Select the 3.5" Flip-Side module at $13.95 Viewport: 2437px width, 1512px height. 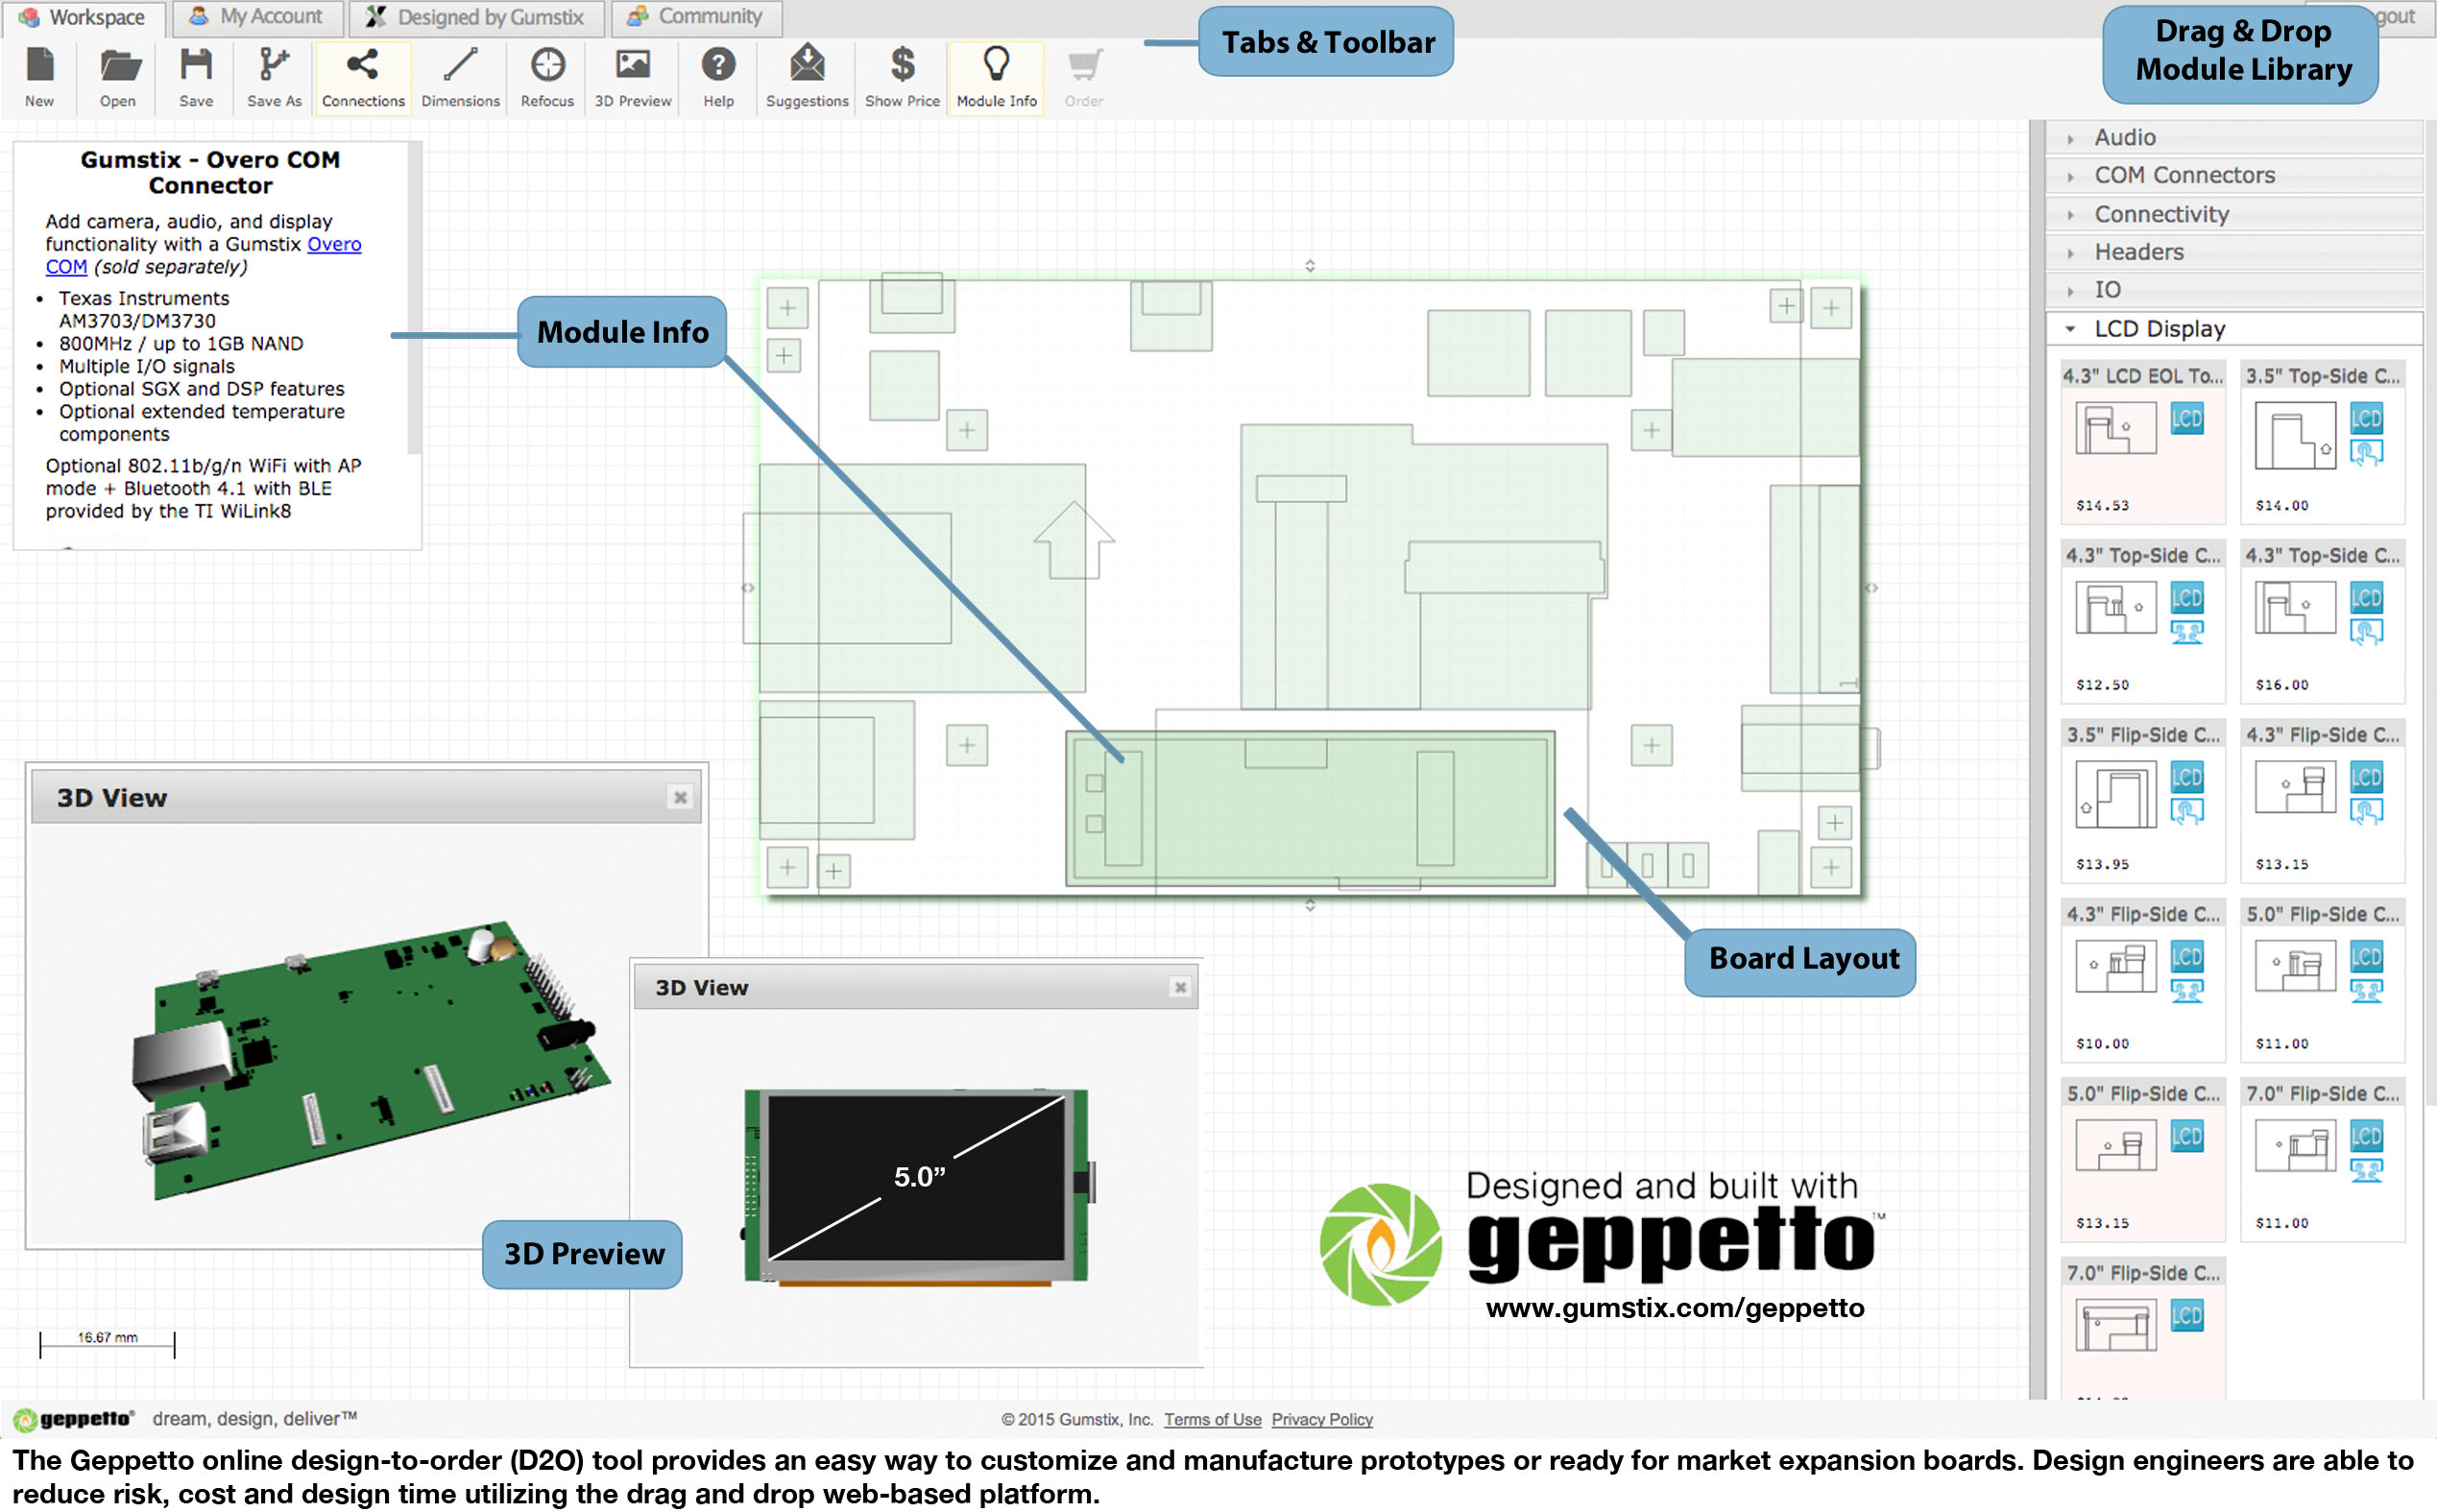tap(2143, 800)
